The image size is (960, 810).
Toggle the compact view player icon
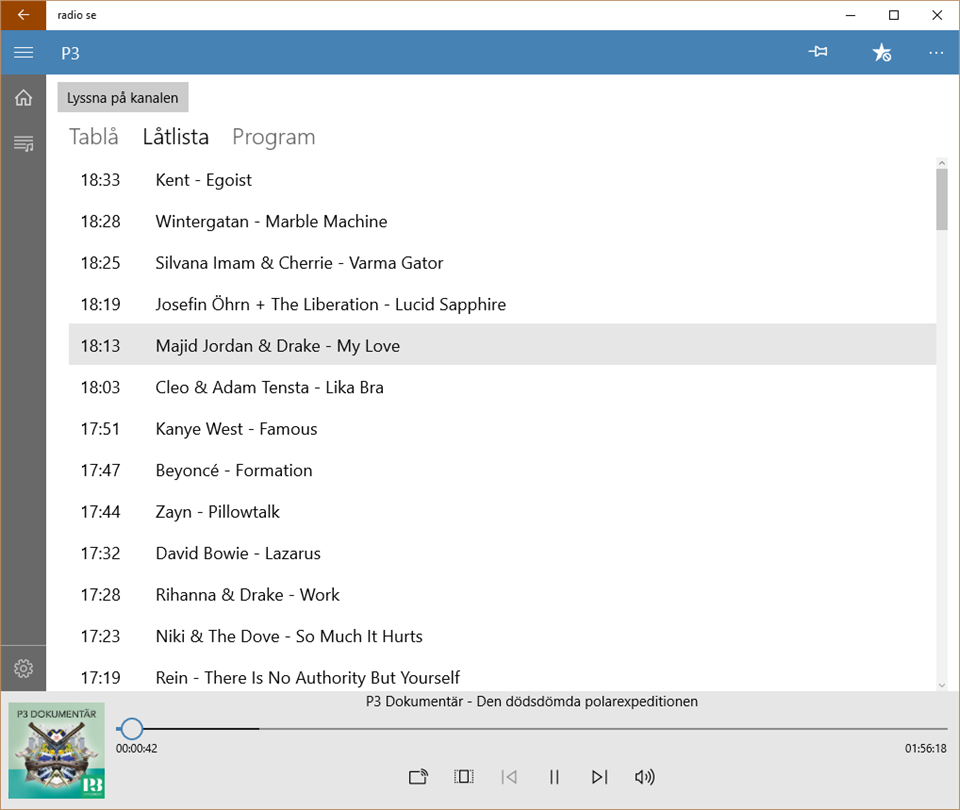[464, 777]
